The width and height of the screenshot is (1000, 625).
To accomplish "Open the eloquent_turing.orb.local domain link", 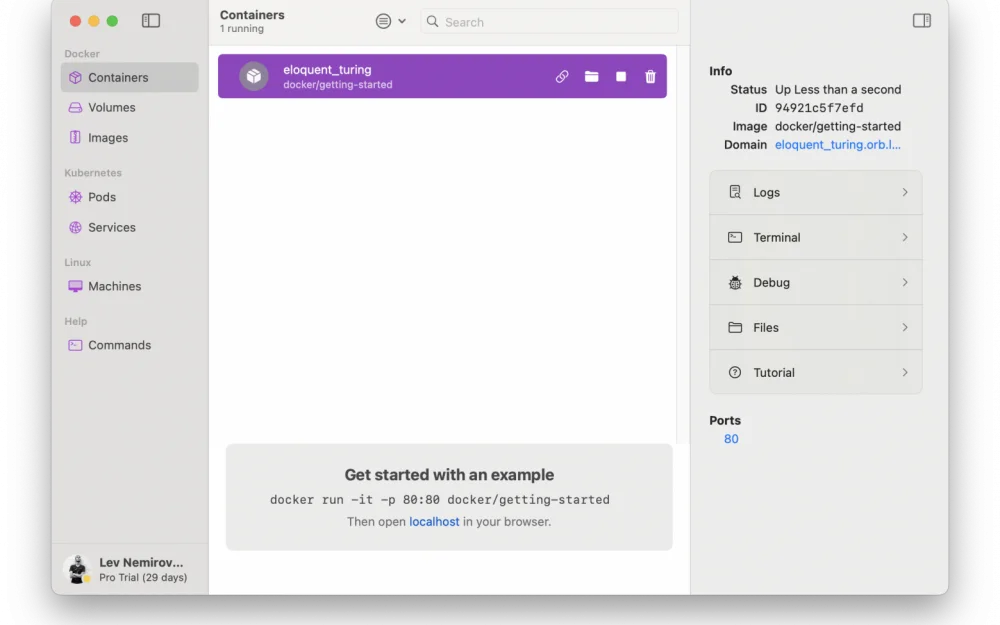I will pos(837,145).
